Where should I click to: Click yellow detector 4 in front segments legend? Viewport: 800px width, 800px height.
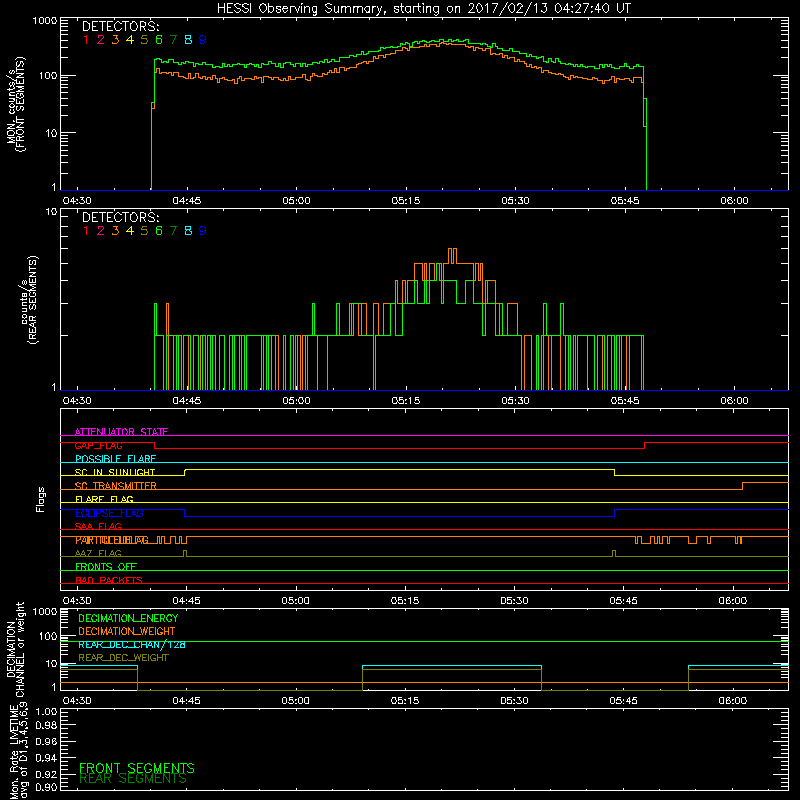pyautogui.click(x=130, y=40)
